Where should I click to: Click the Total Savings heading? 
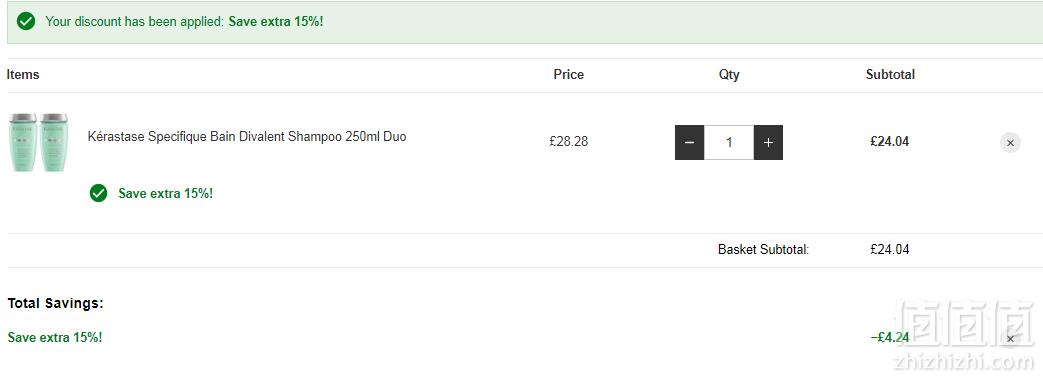56,304
